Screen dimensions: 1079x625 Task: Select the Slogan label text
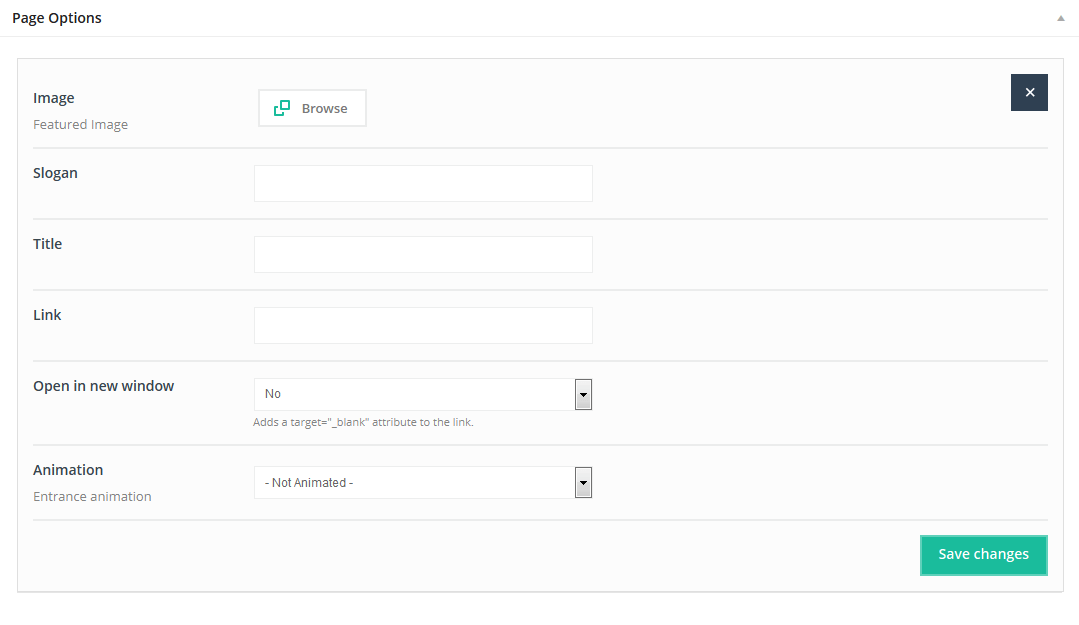55,173
